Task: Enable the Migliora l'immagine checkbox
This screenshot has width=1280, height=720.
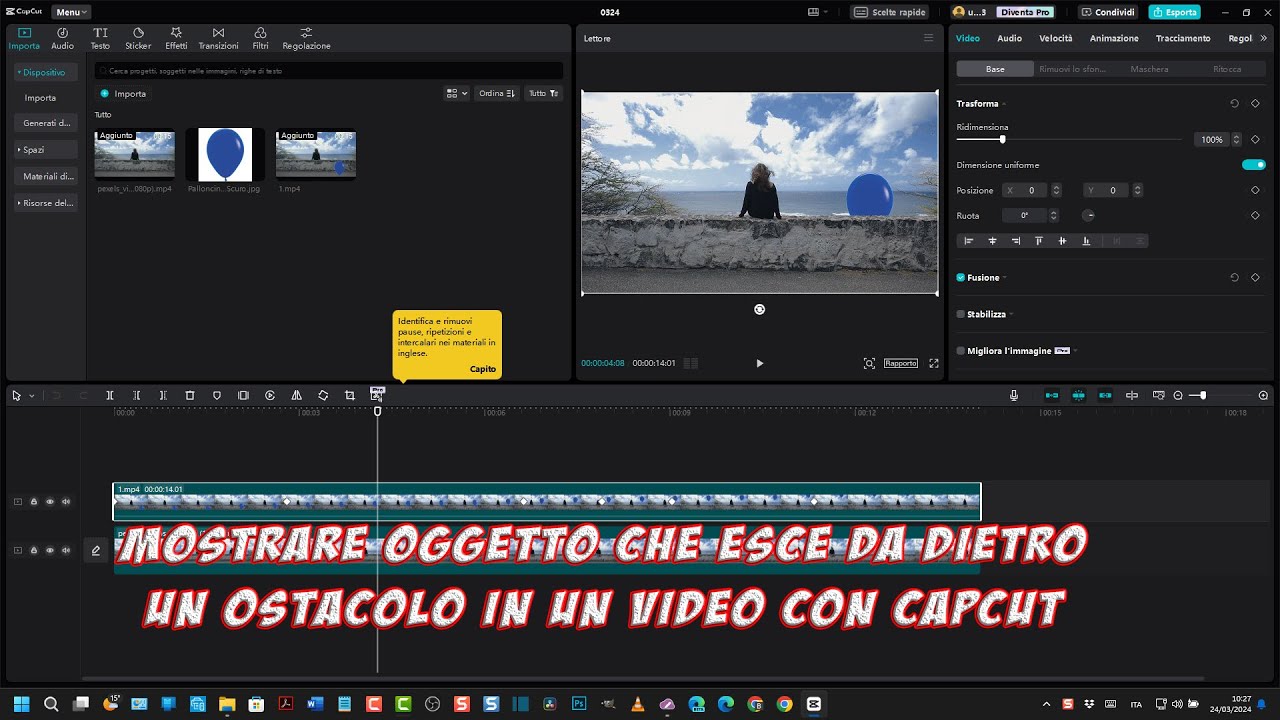Action: (x=961, y=351)
